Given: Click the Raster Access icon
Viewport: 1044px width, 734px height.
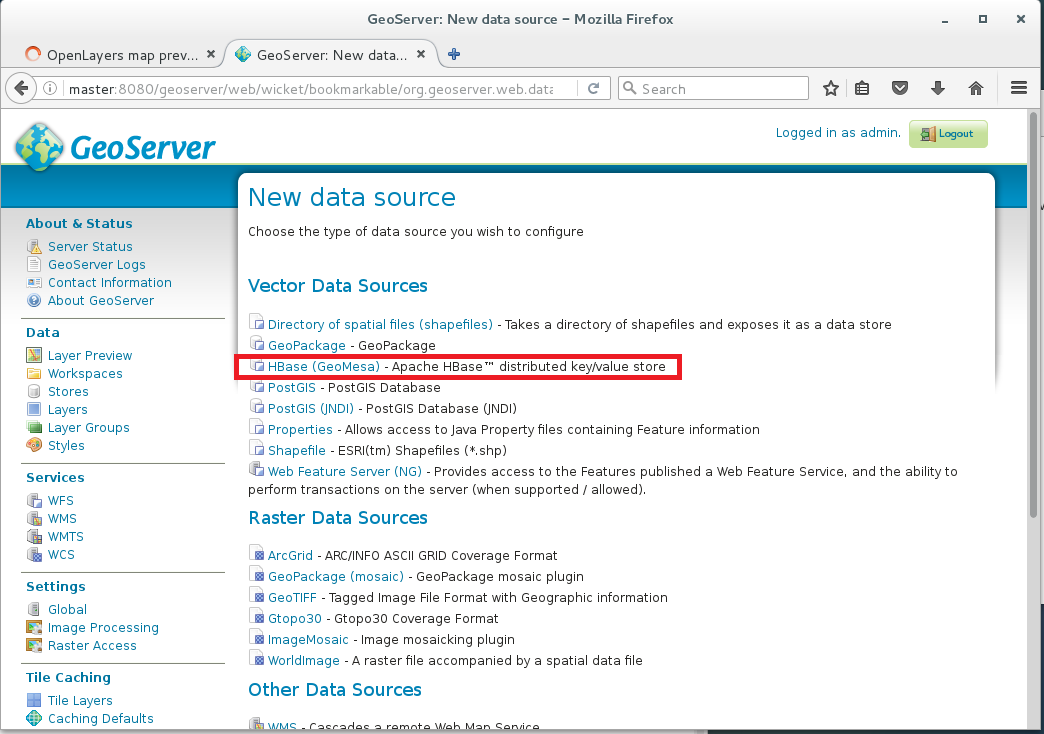Looking at the screenshot, I should [x=34, y=645].
